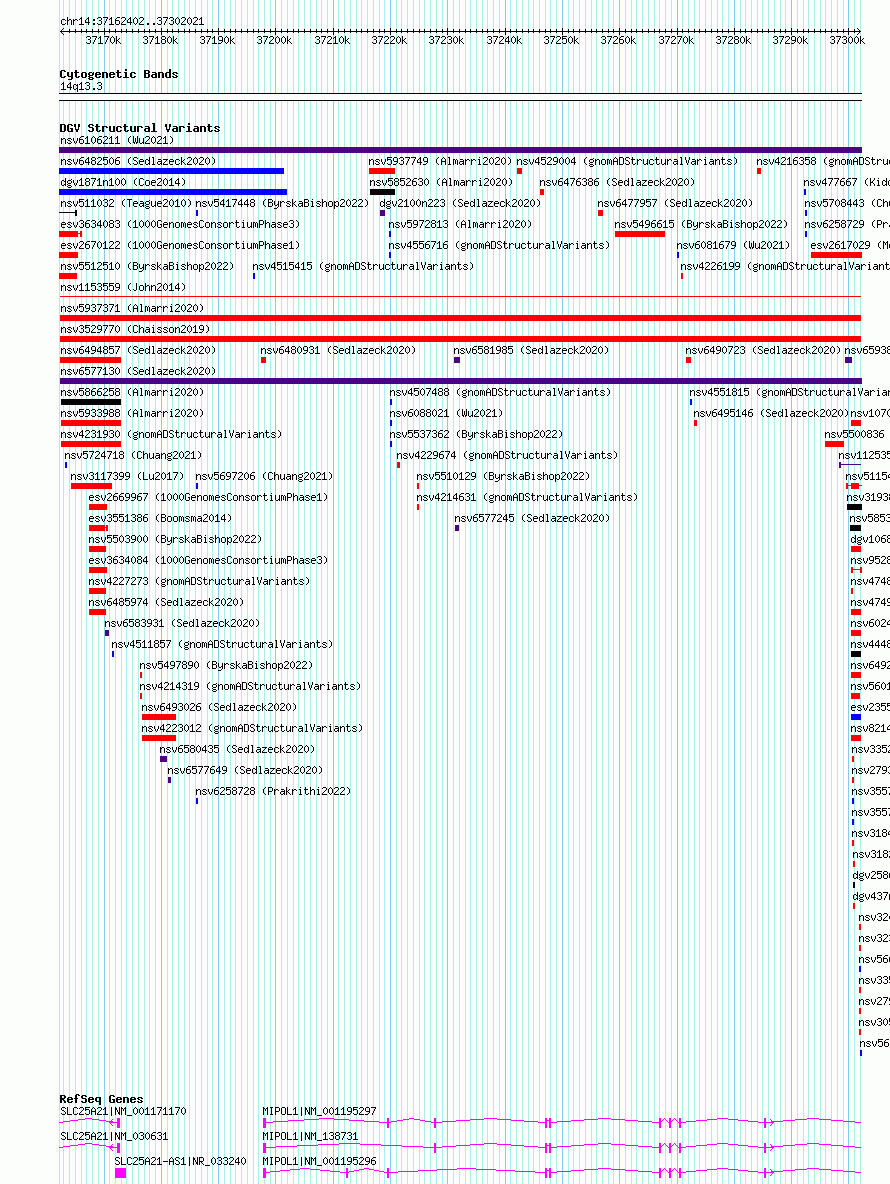The width and height of the screenshot is (890, 1184).
Task: Open variant label nsv5937749 (Almarri2020)
Action: (440, 162)
